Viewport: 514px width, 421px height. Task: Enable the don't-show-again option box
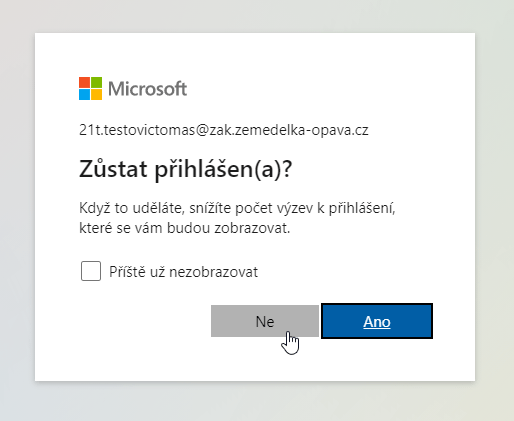tap(91, 271)
